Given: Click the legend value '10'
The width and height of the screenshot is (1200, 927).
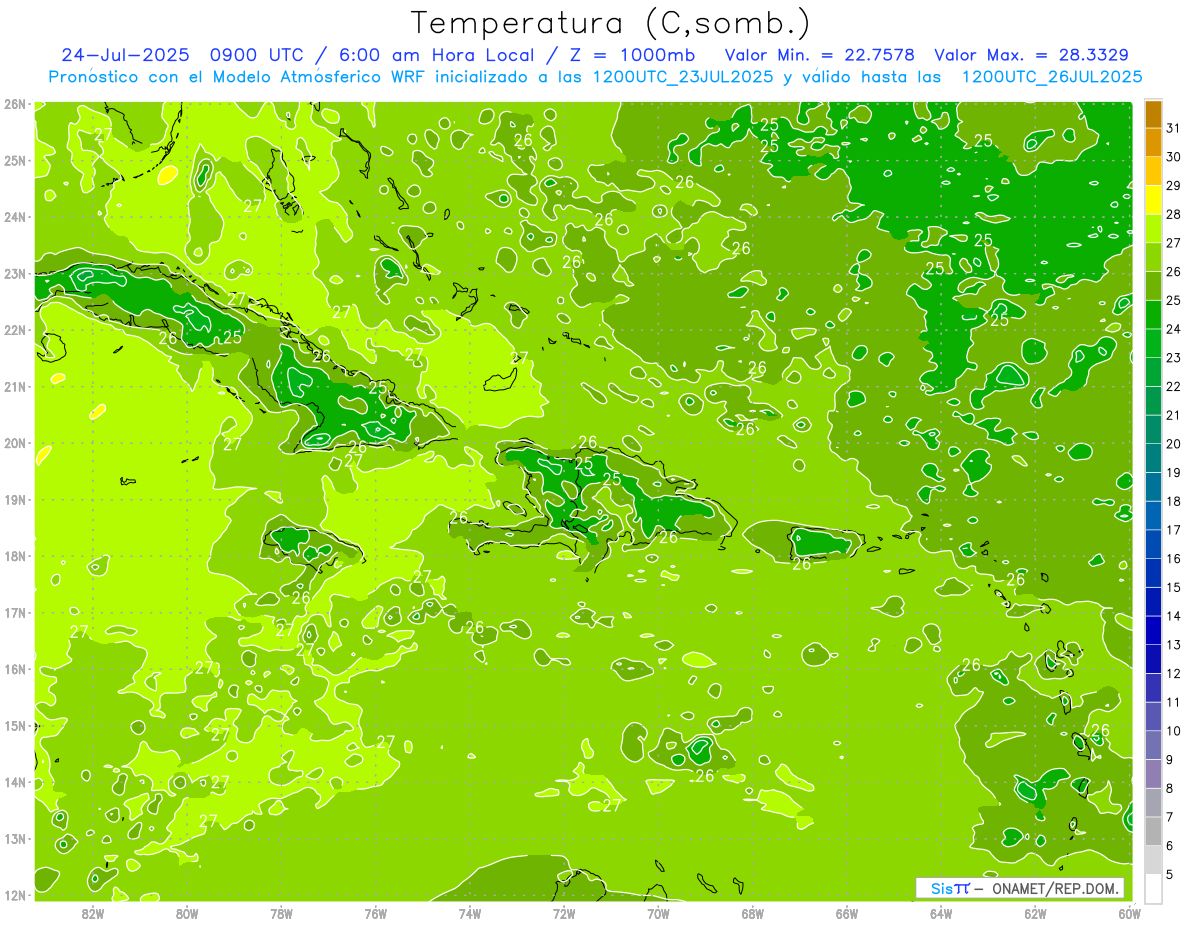Looking at the screenshot, I should point(1174,731).
